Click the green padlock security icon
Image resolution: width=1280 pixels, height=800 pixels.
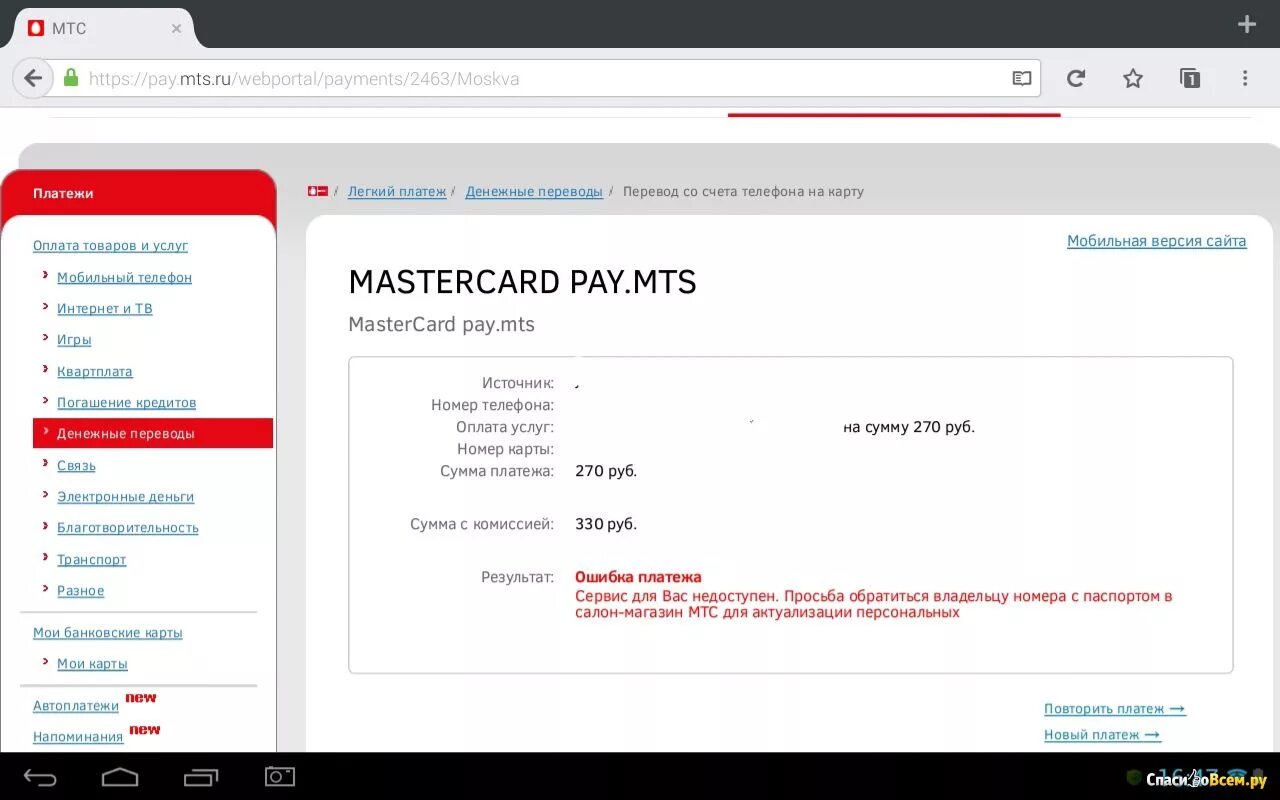(71, 77)
